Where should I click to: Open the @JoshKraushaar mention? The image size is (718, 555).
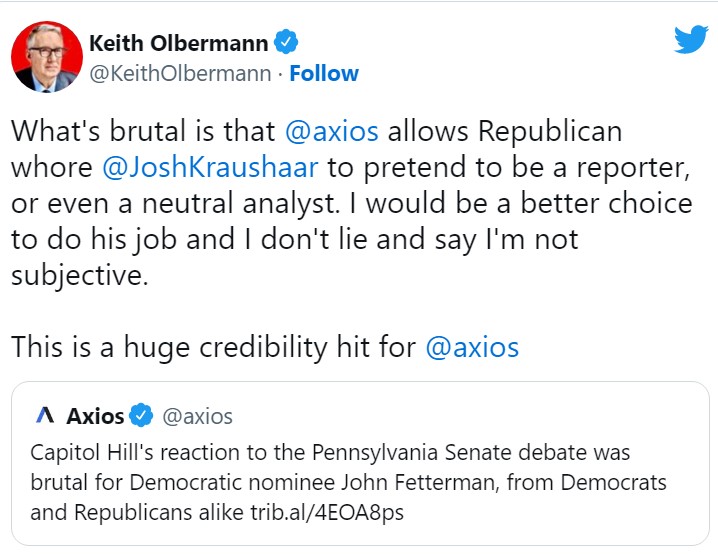210,167
